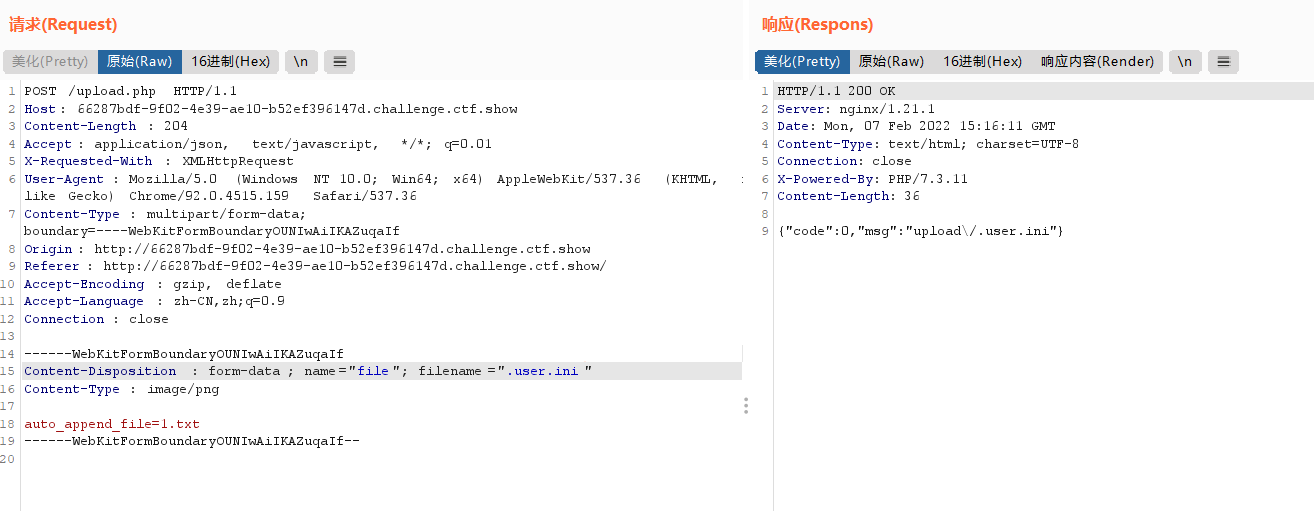Viewport: 1314px width, 511px height.
Task: Click the Connection: close response header
Action: 844,161
